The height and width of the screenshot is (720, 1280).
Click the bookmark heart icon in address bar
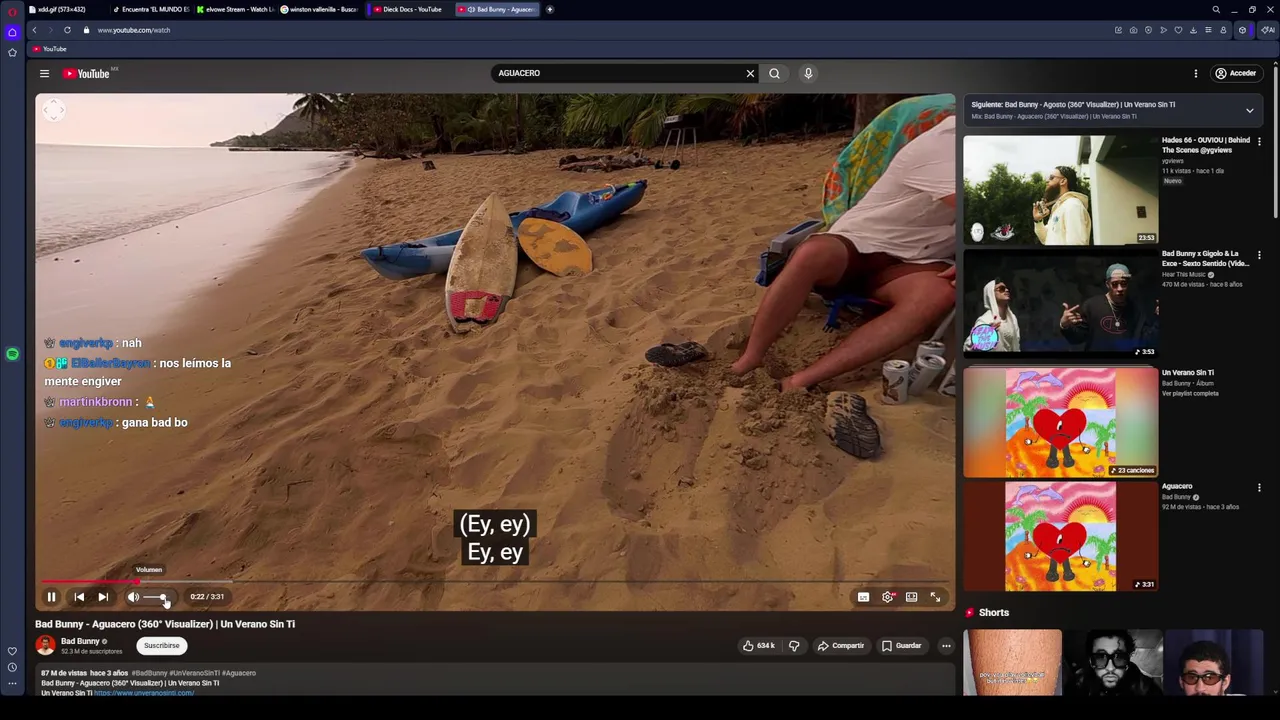(x=1178, y=30)
